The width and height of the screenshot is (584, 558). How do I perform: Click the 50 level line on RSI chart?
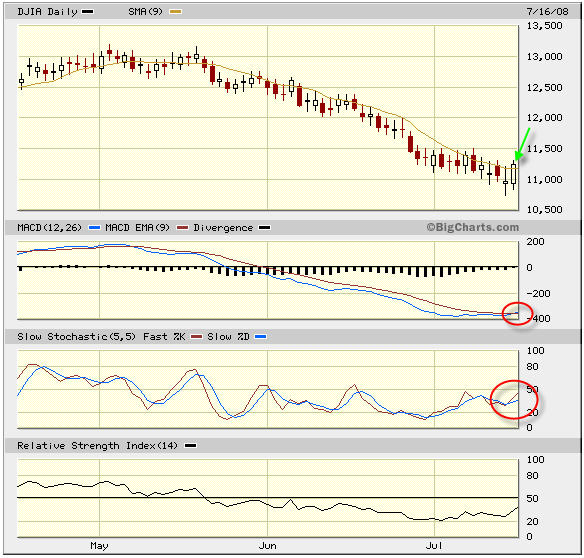(x=268, y=498)
